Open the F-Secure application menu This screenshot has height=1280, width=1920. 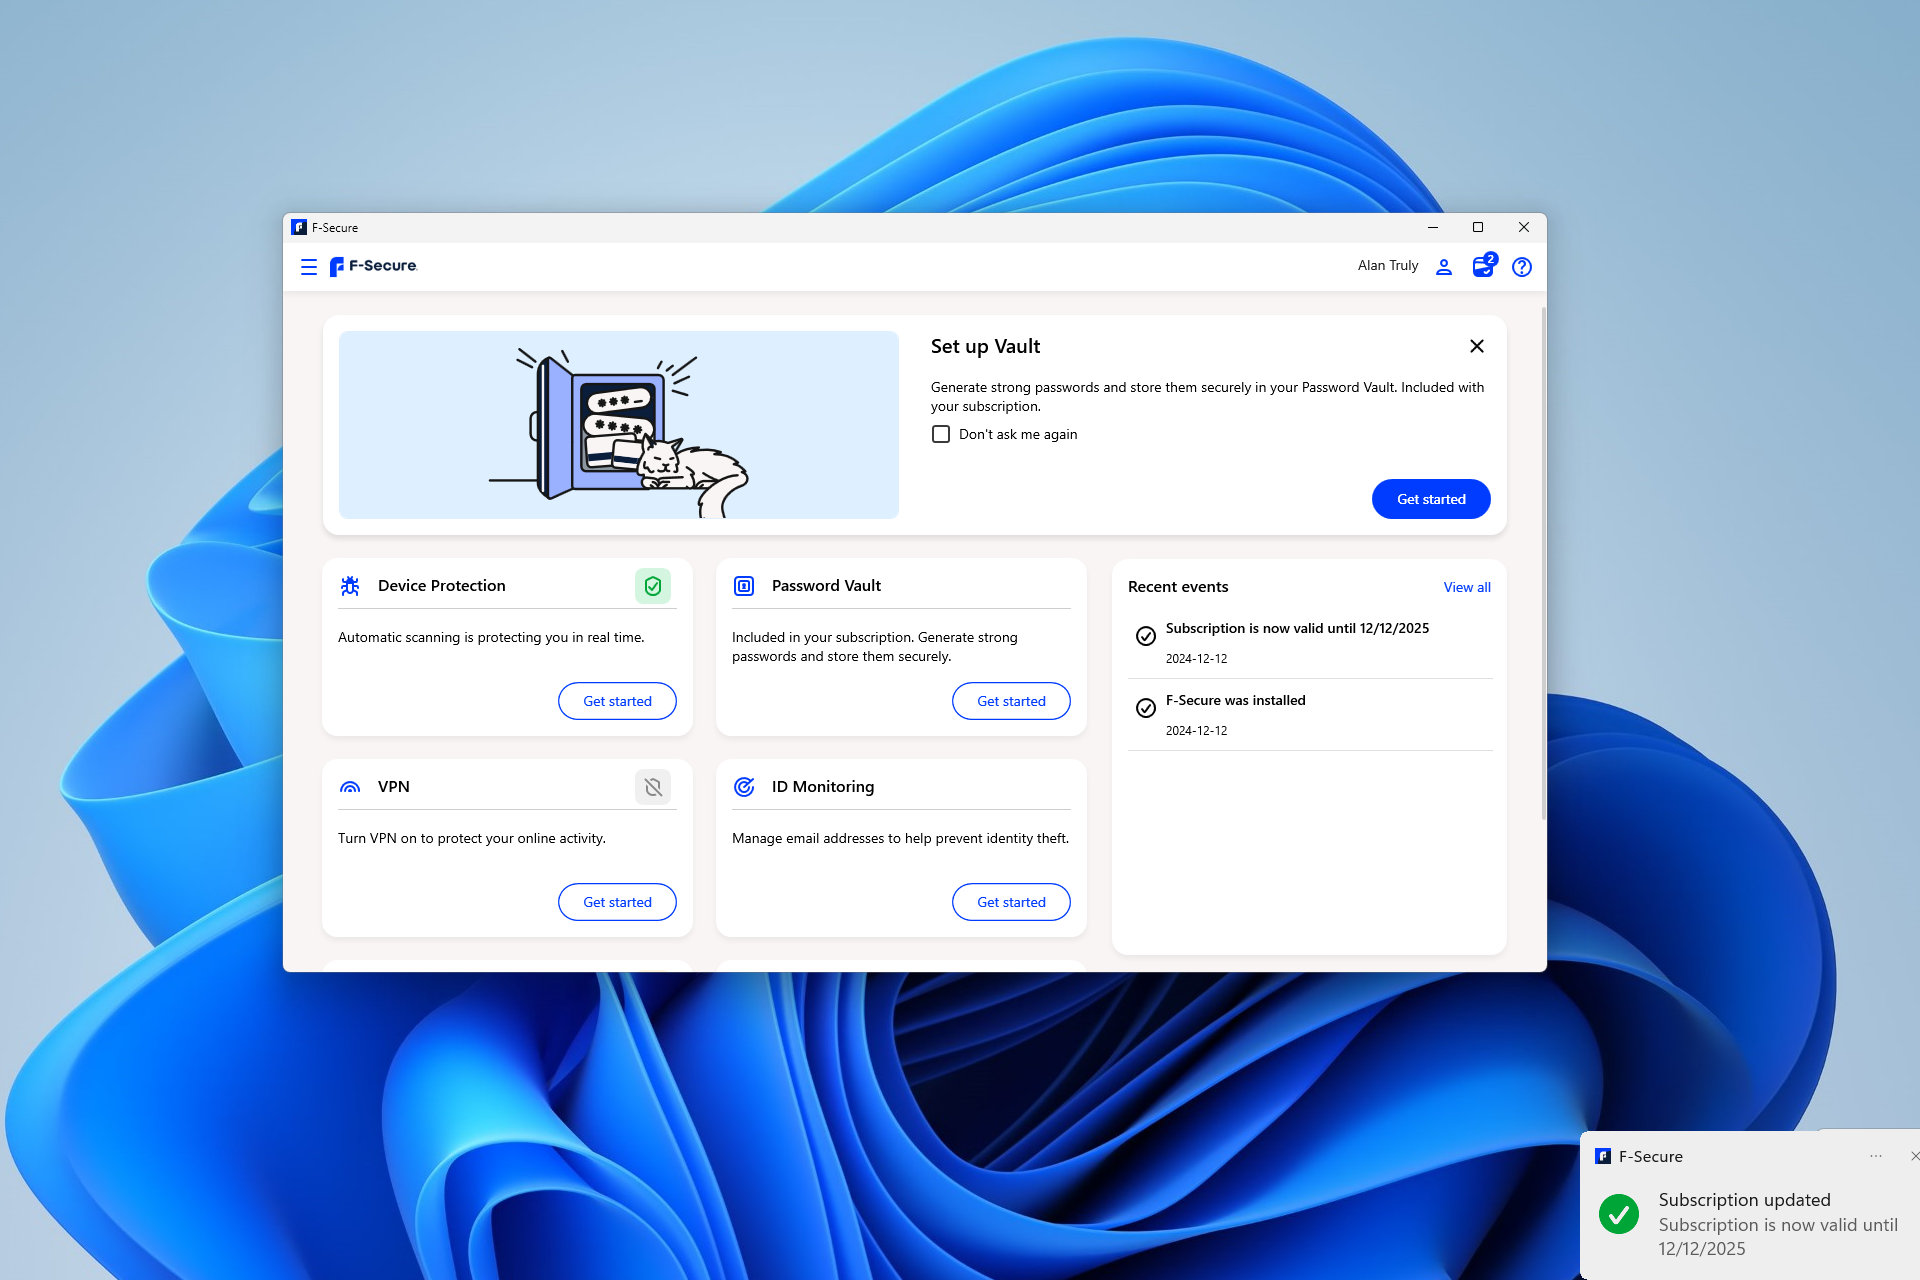(309, 266)
